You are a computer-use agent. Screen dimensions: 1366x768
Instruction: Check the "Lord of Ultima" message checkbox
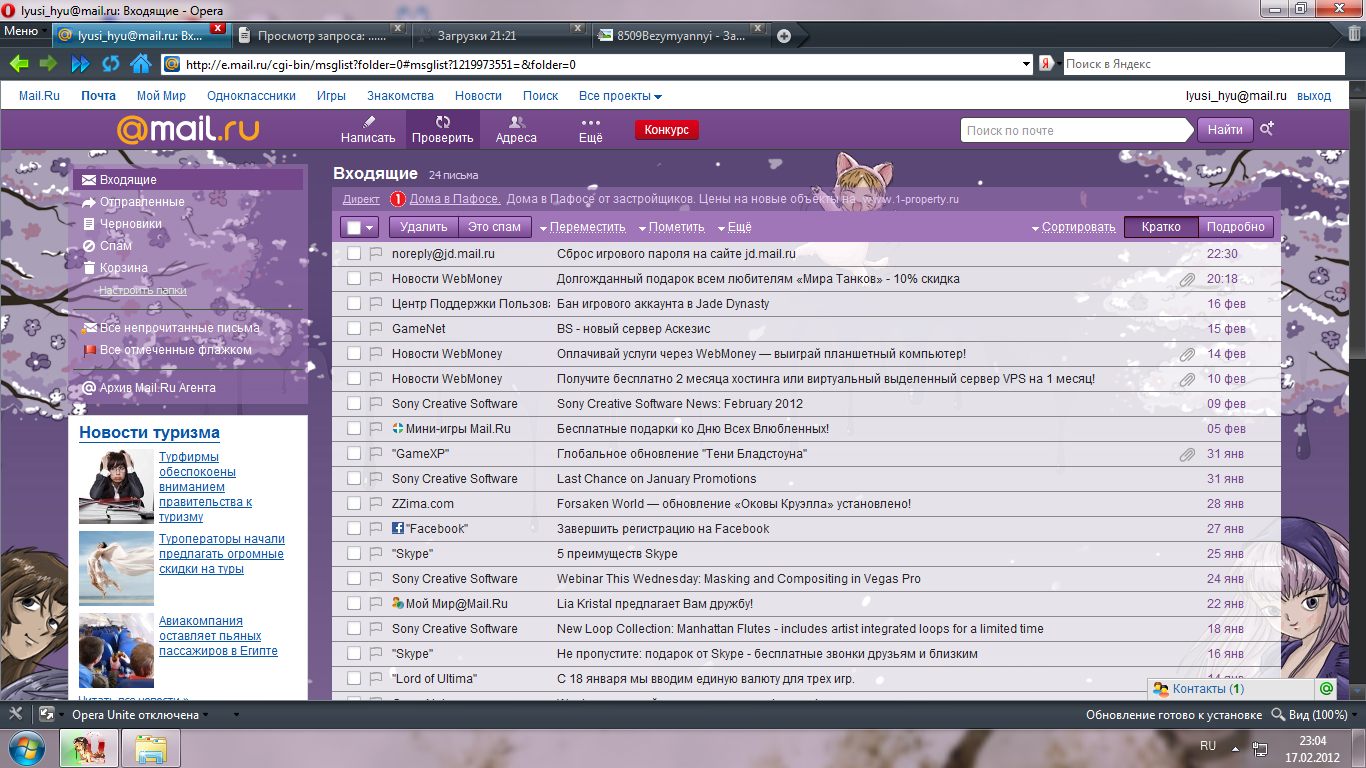click(353, 679)
